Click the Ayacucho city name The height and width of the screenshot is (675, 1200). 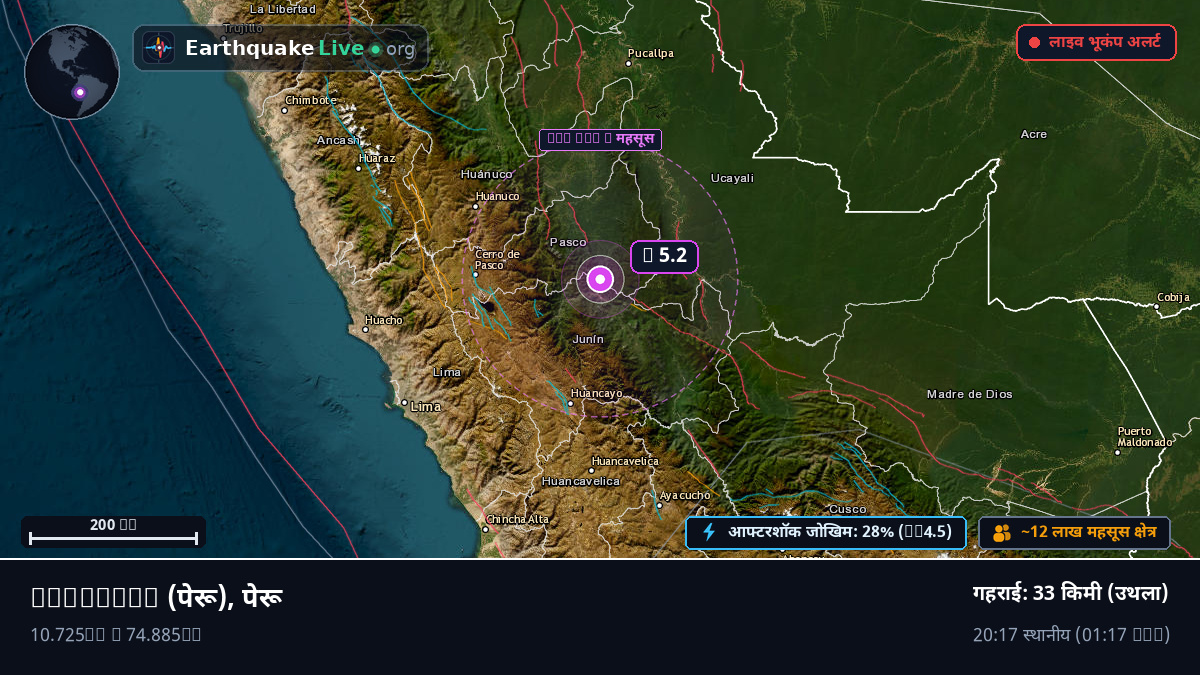tap(685, 495)
